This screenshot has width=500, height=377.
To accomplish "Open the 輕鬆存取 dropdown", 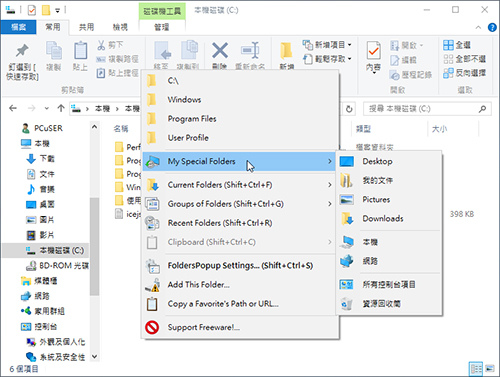I will pyautogui.click(x=327, y=59).
